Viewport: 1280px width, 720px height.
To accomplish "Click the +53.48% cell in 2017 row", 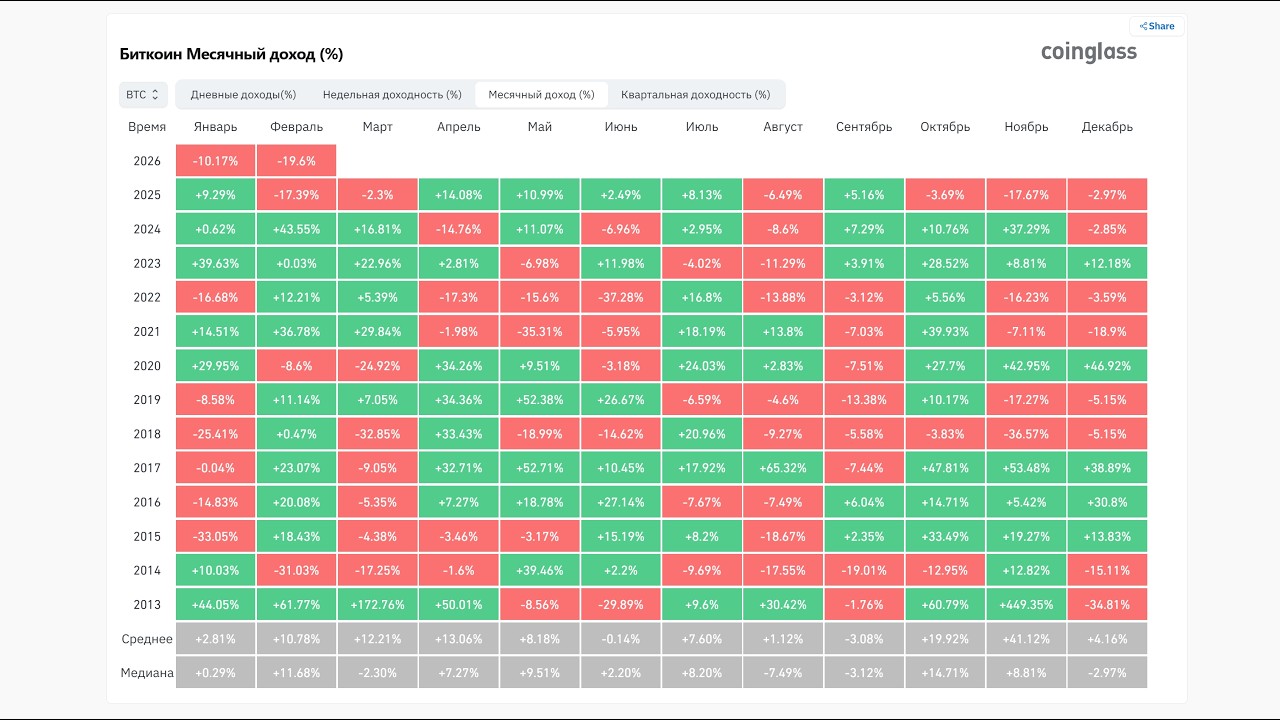I will 1026,468.
